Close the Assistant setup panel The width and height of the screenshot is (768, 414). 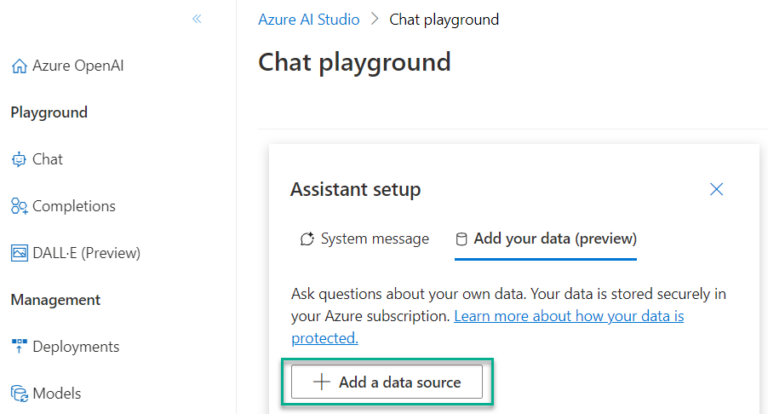point(716,189)
